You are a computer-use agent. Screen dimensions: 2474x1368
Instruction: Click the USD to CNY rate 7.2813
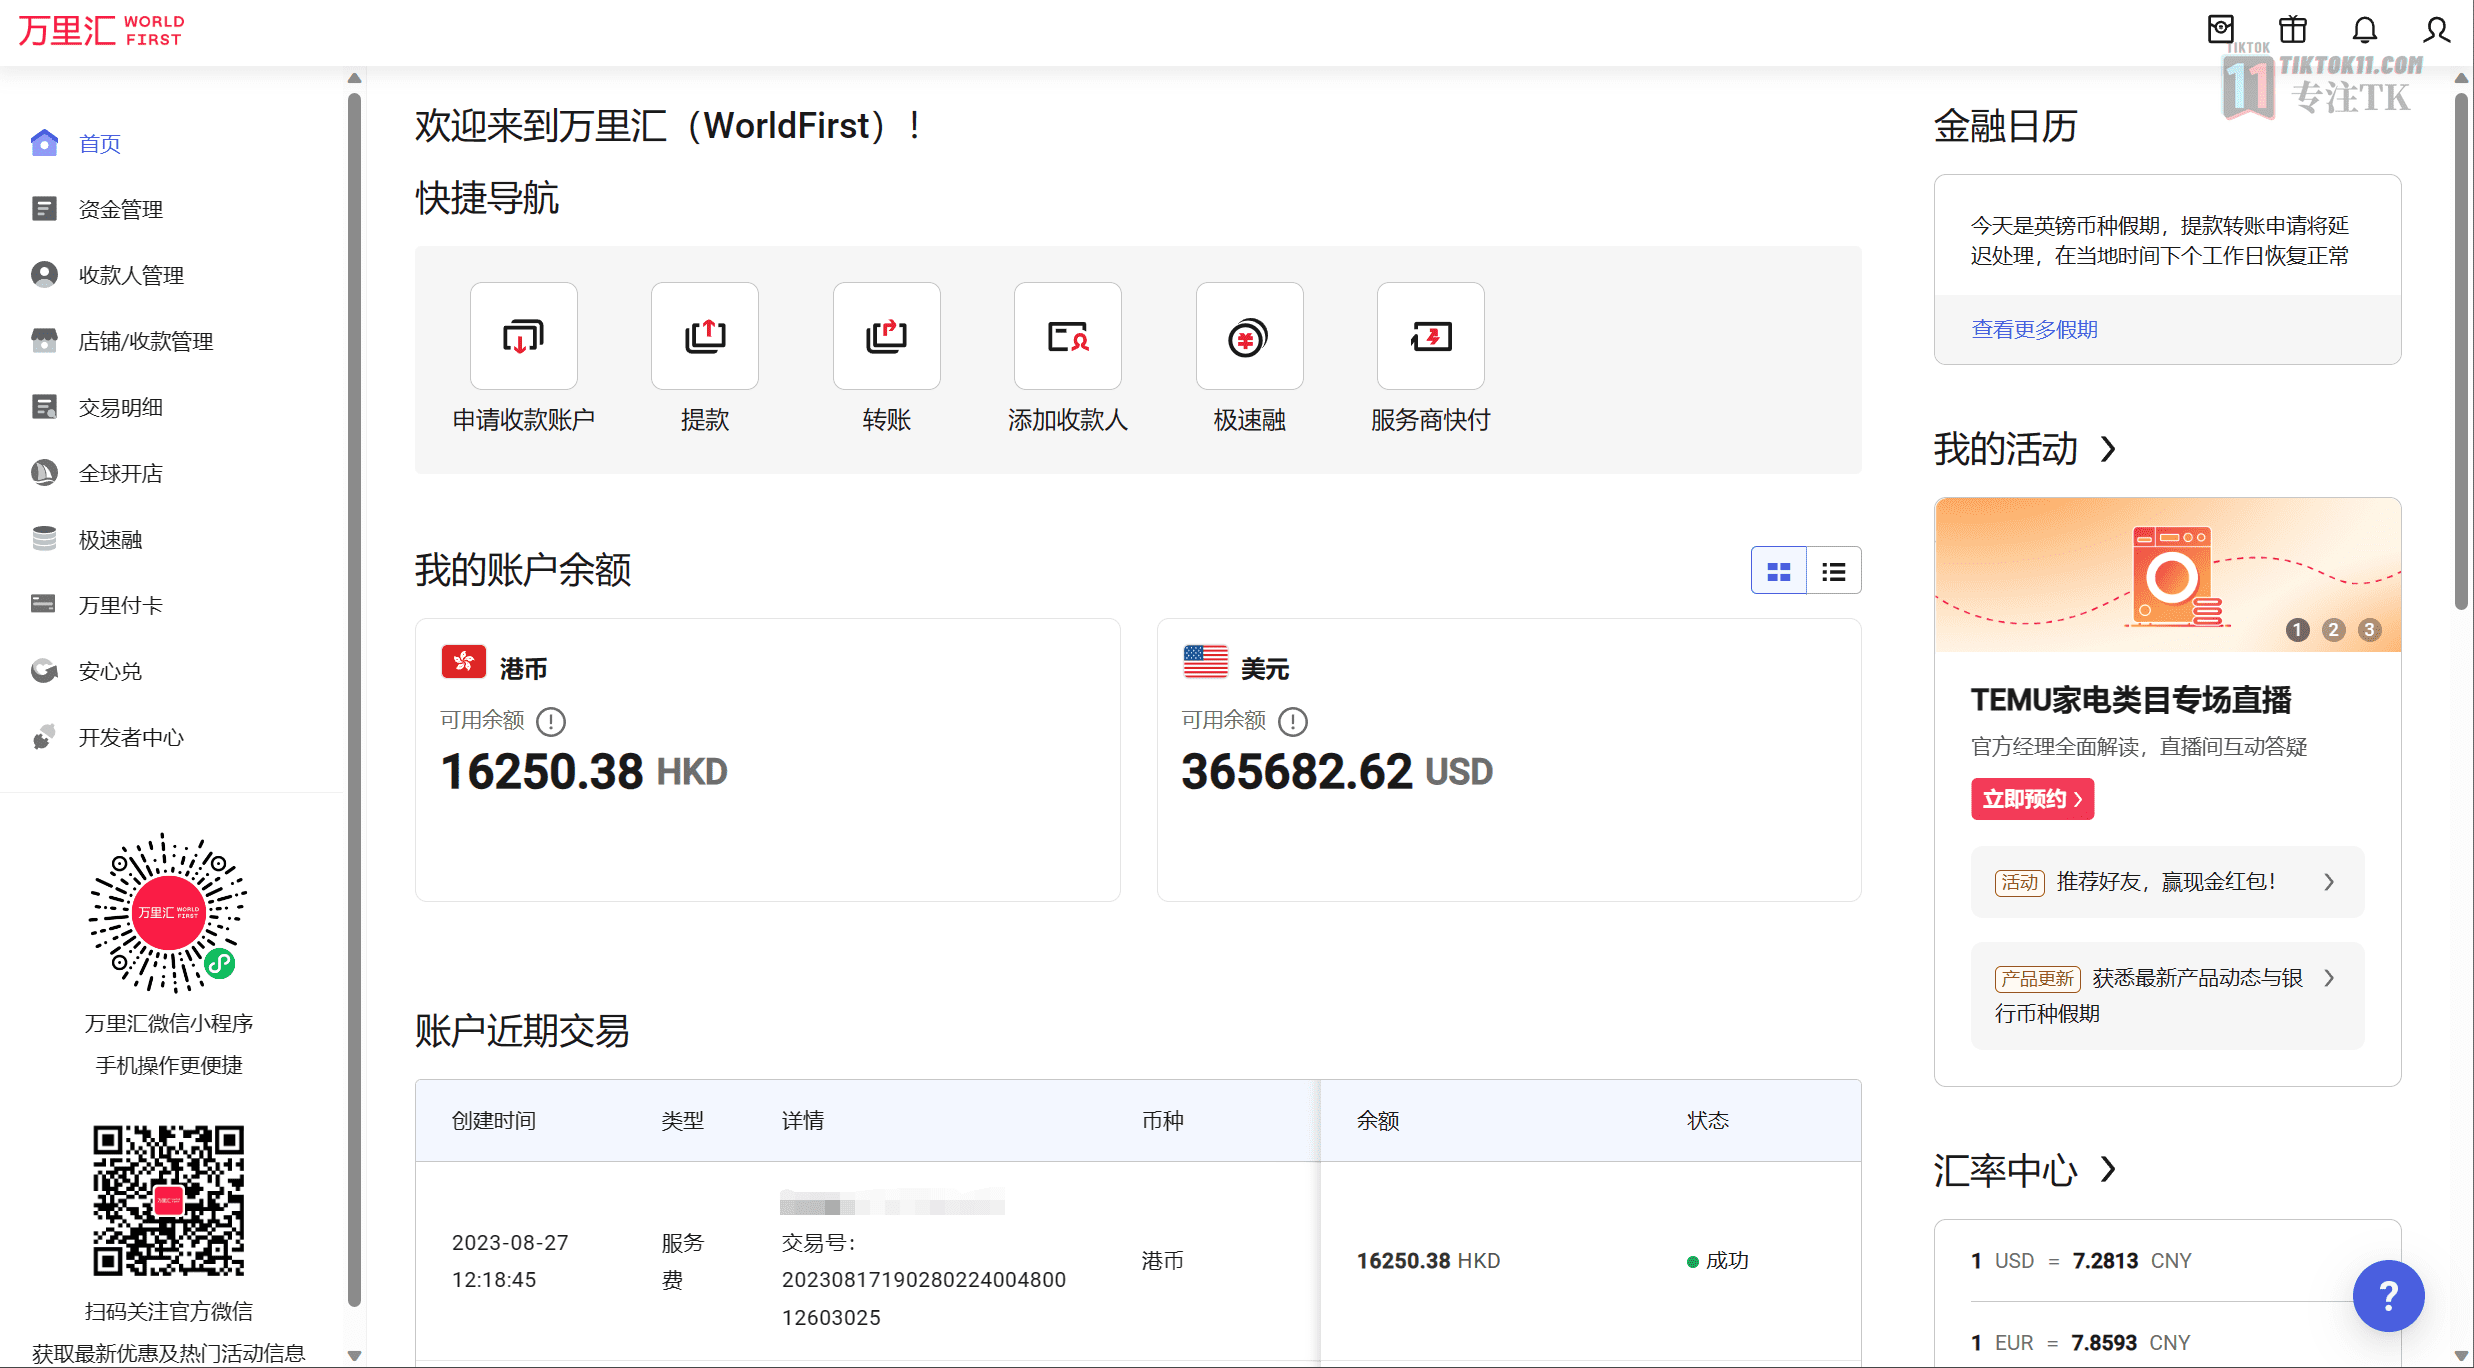click(x=2105, y=1261)
